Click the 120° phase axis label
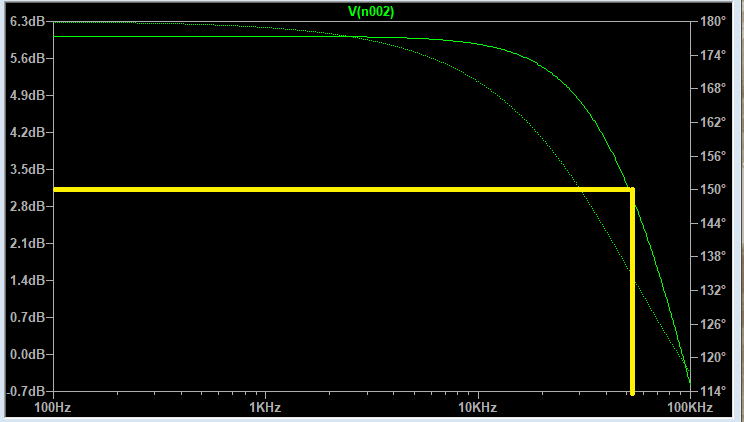This screenshot has width=744, height=422. click(713, 357)
